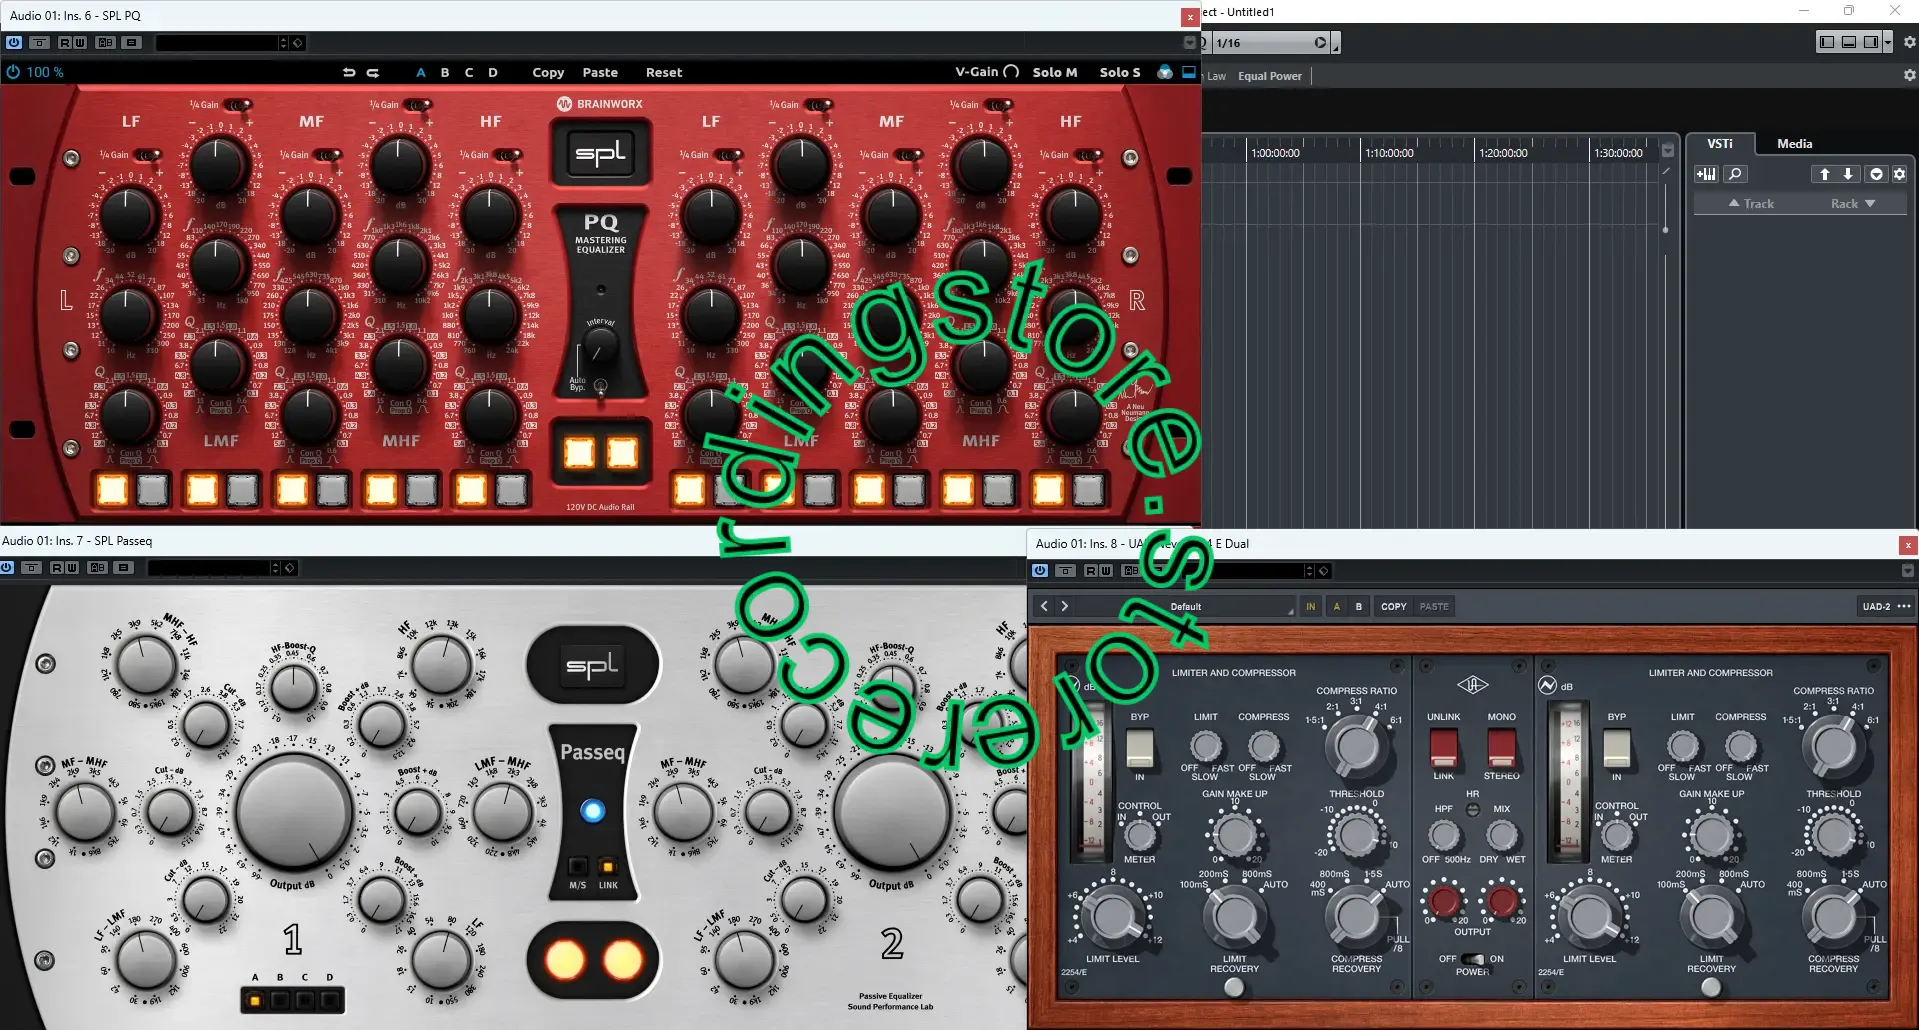The height and width of the screenshot is (1030, 1919).
Task: Toggle the left channel BYP switch on the Neve
Action: 1139,748
